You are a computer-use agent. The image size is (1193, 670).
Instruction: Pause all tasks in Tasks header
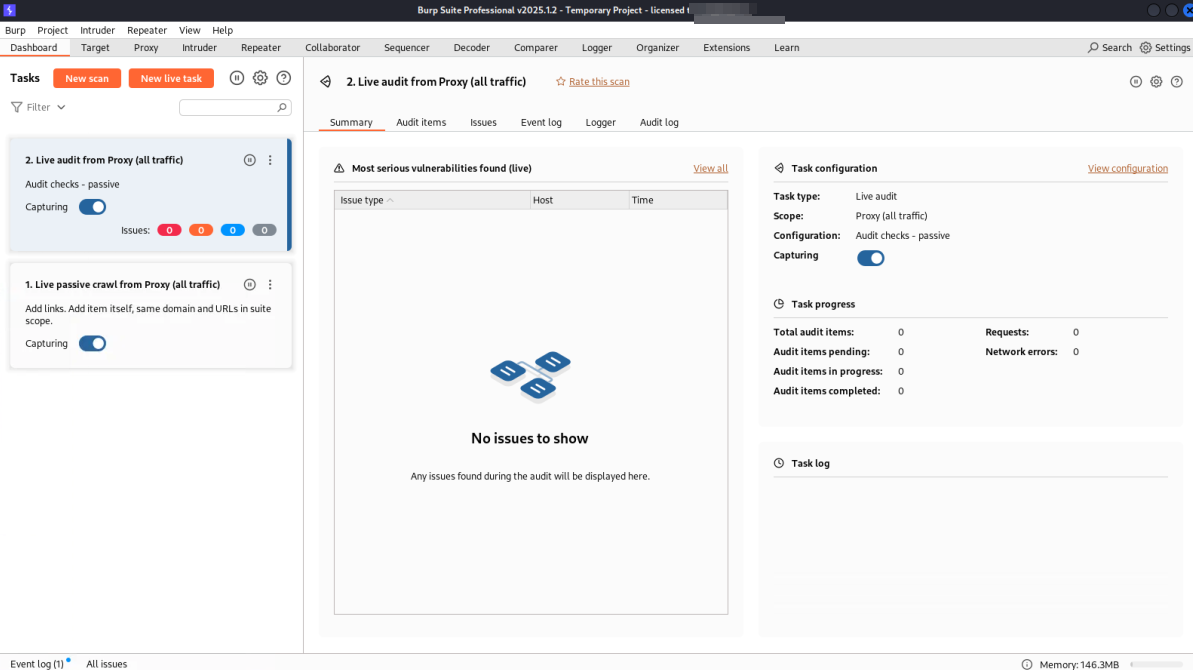point(237,78)
